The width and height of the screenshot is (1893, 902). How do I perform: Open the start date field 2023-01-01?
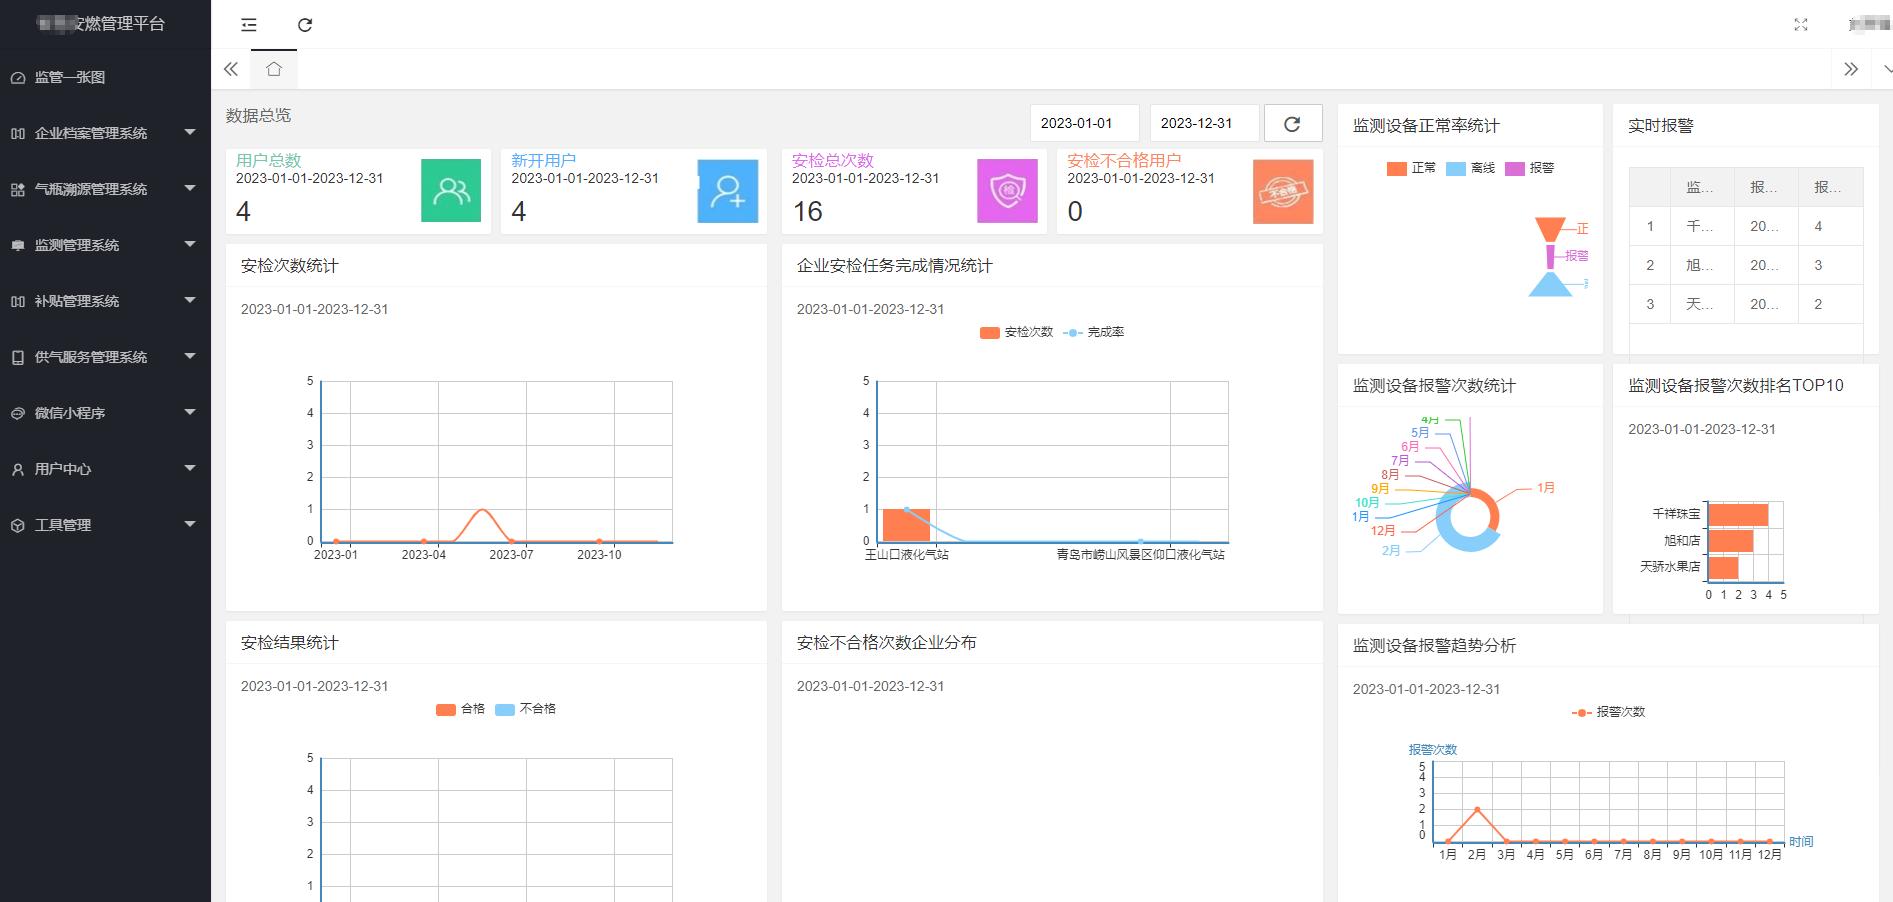[x=1084, y=124]
